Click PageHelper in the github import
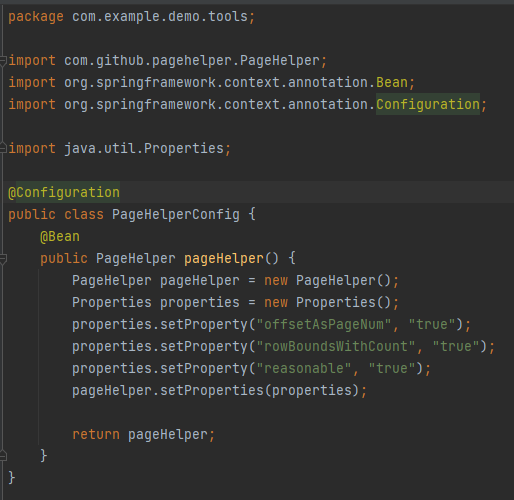This screenshot has width=514, height=500. tap(280, 60)
